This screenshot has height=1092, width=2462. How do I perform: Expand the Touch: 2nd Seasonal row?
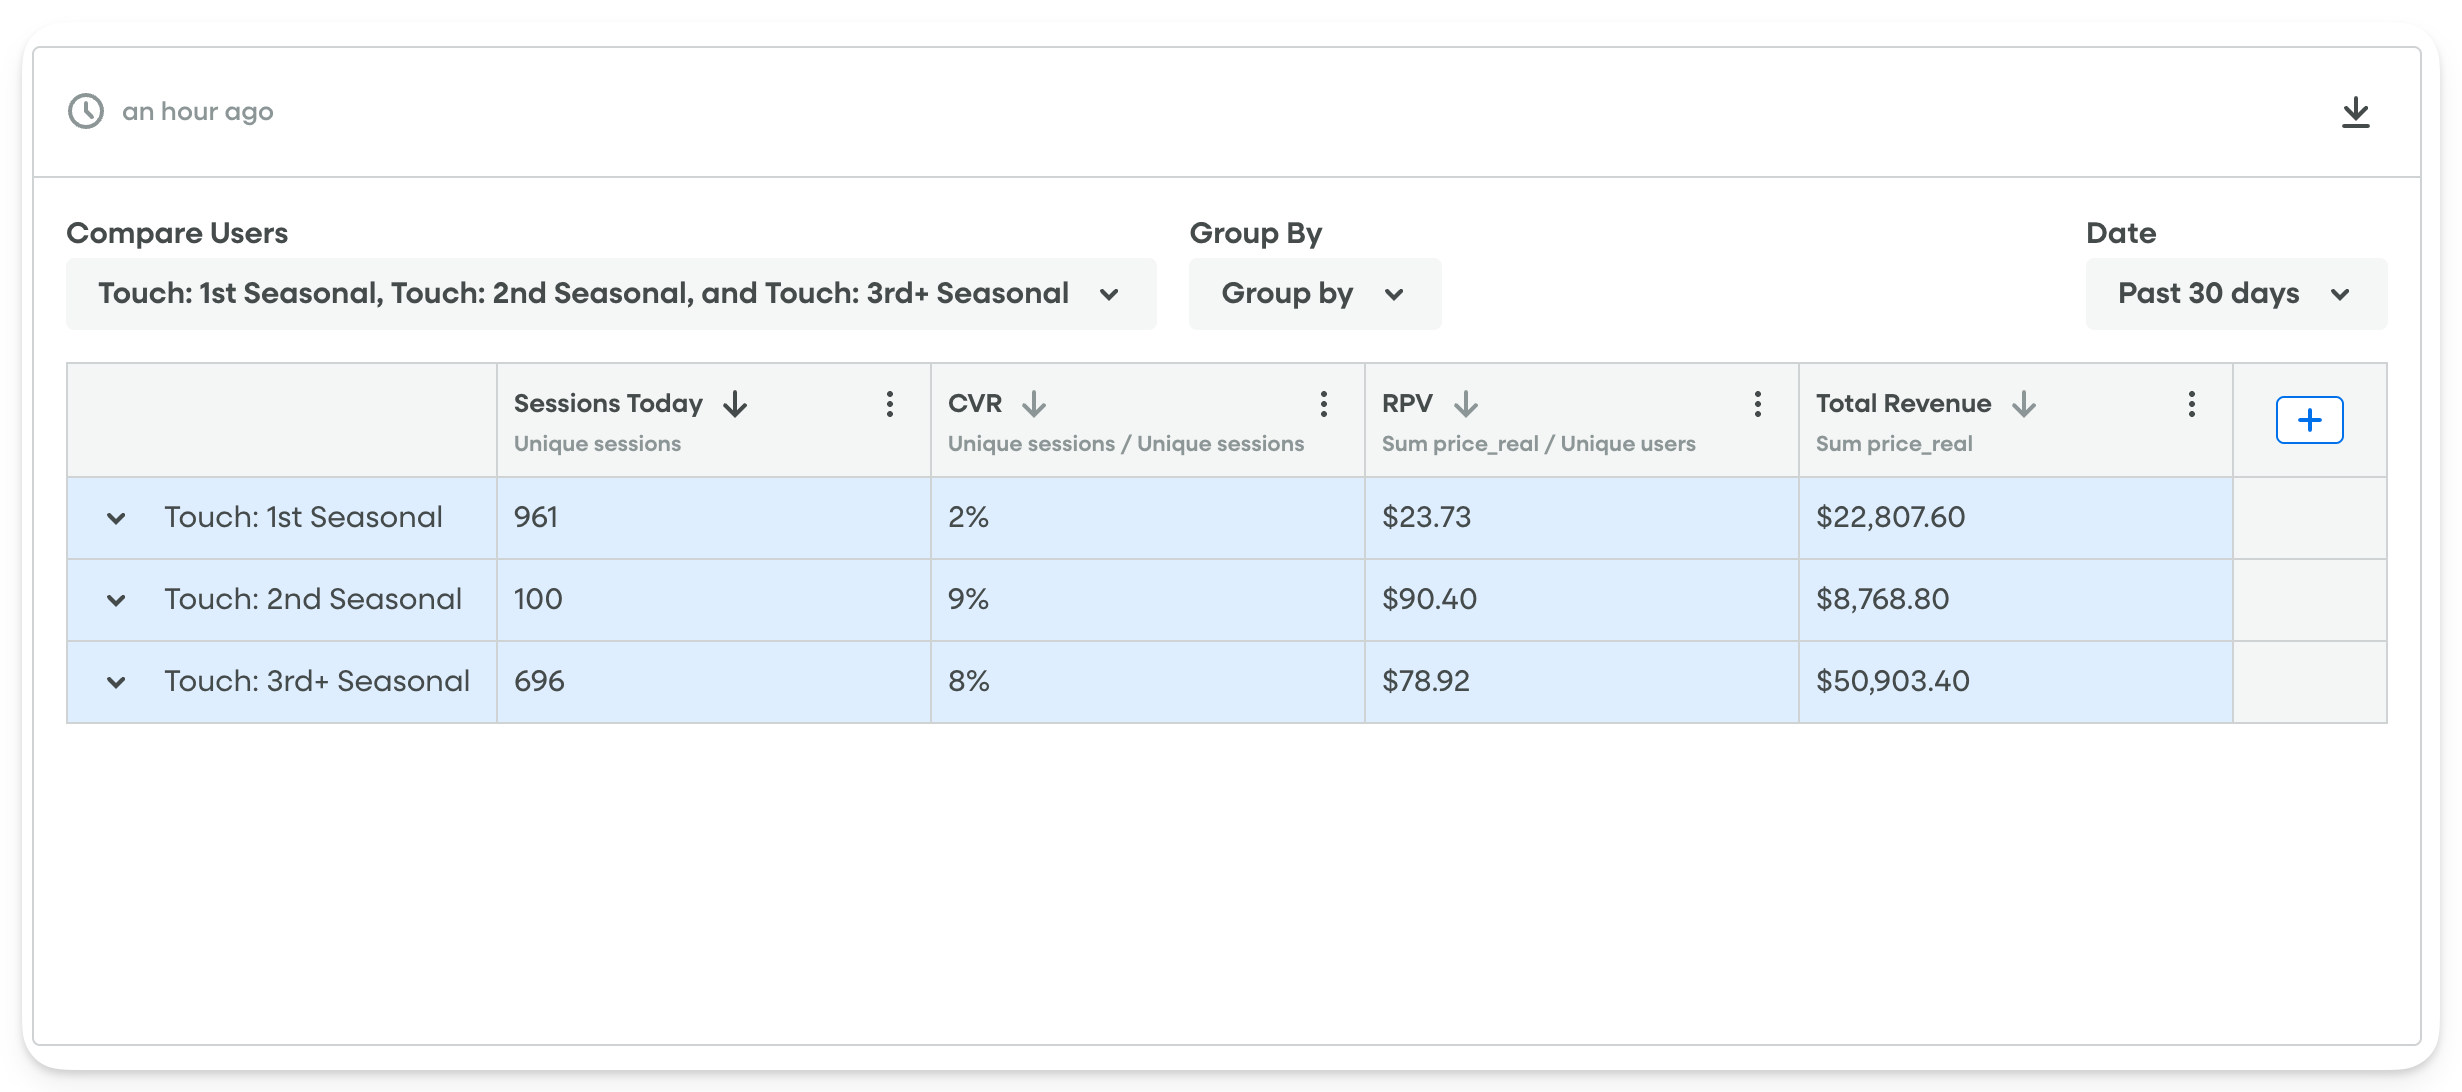118,599
